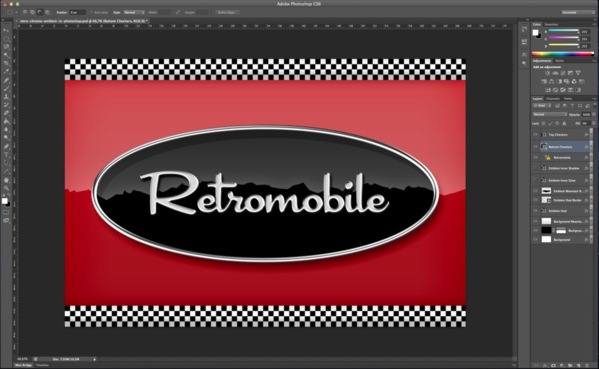Add a Channel Mixer adjustment
Viewport: 599px width, 369px height.
(x=574, y=81)
